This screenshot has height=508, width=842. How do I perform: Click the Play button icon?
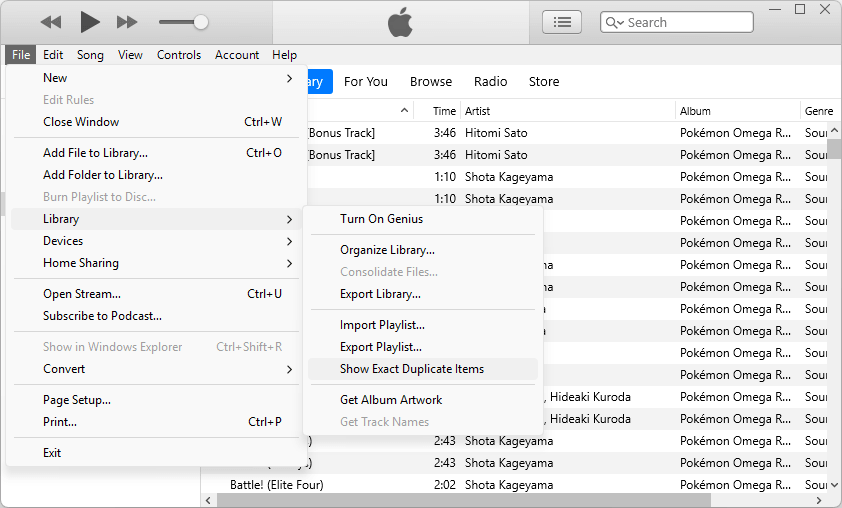pos(90,22)
